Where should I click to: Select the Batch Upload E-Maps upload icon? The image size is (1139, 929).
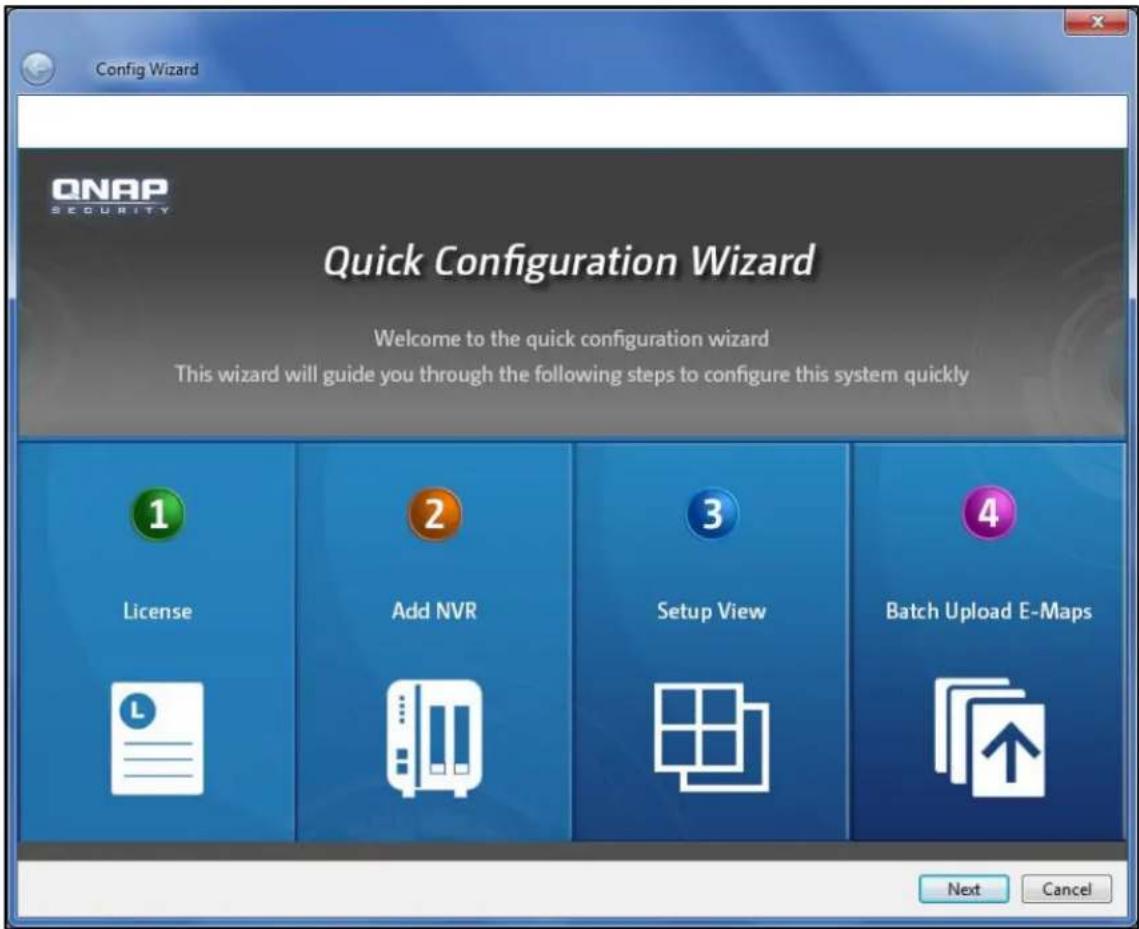pyautogui.click(x=989, y=737)
